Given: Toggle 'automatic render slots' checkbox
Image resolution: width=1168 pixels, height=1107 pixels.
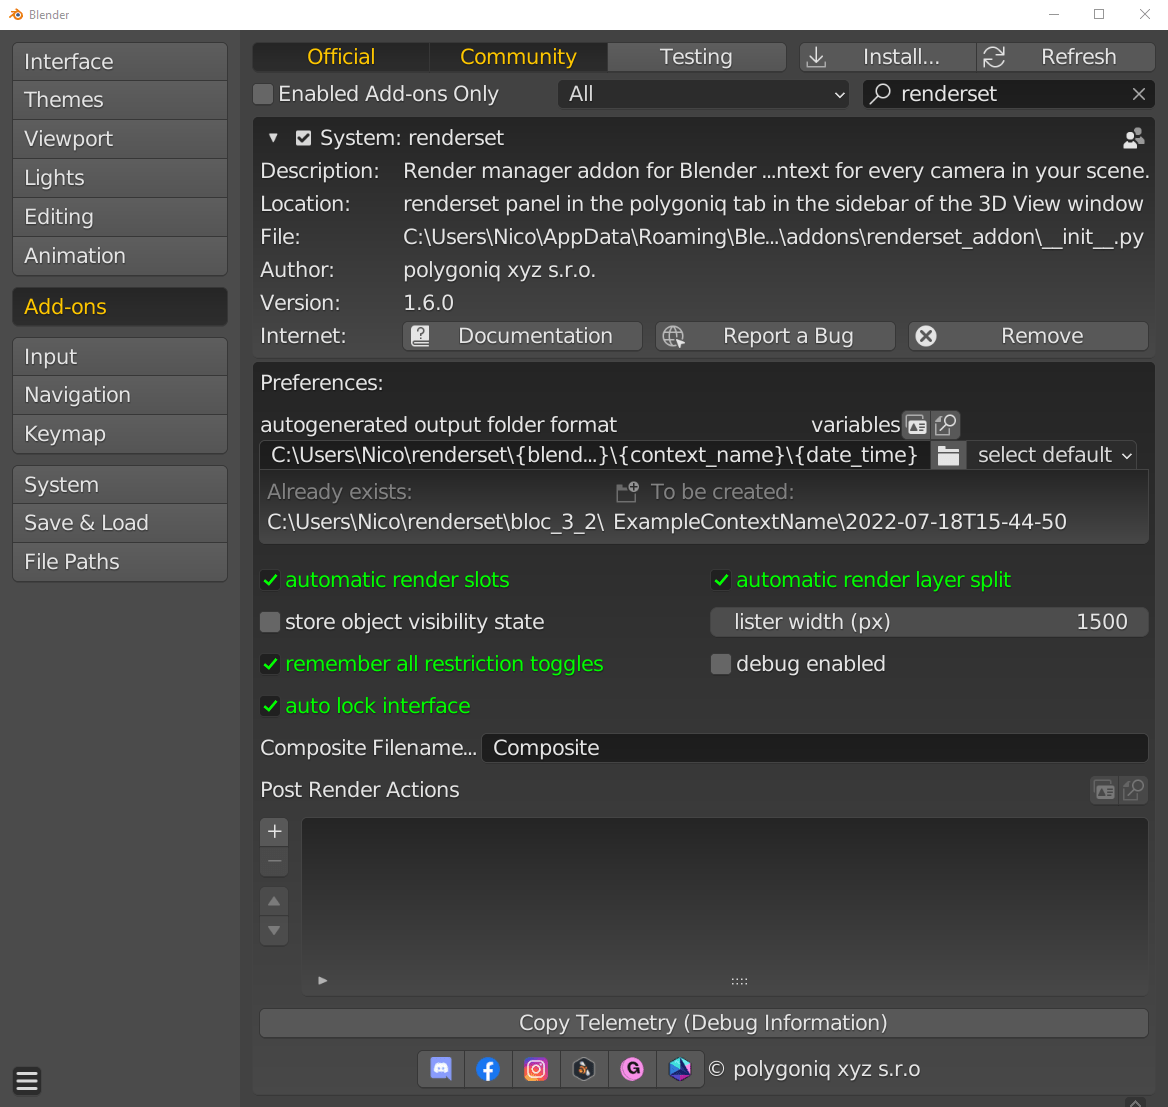Looking at the screenshot, I should click(270, 580).
